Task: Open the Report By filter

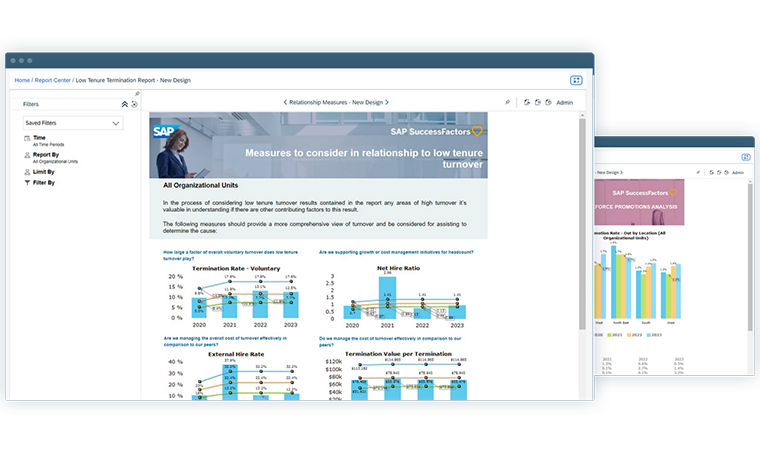Action: (45, 156)
